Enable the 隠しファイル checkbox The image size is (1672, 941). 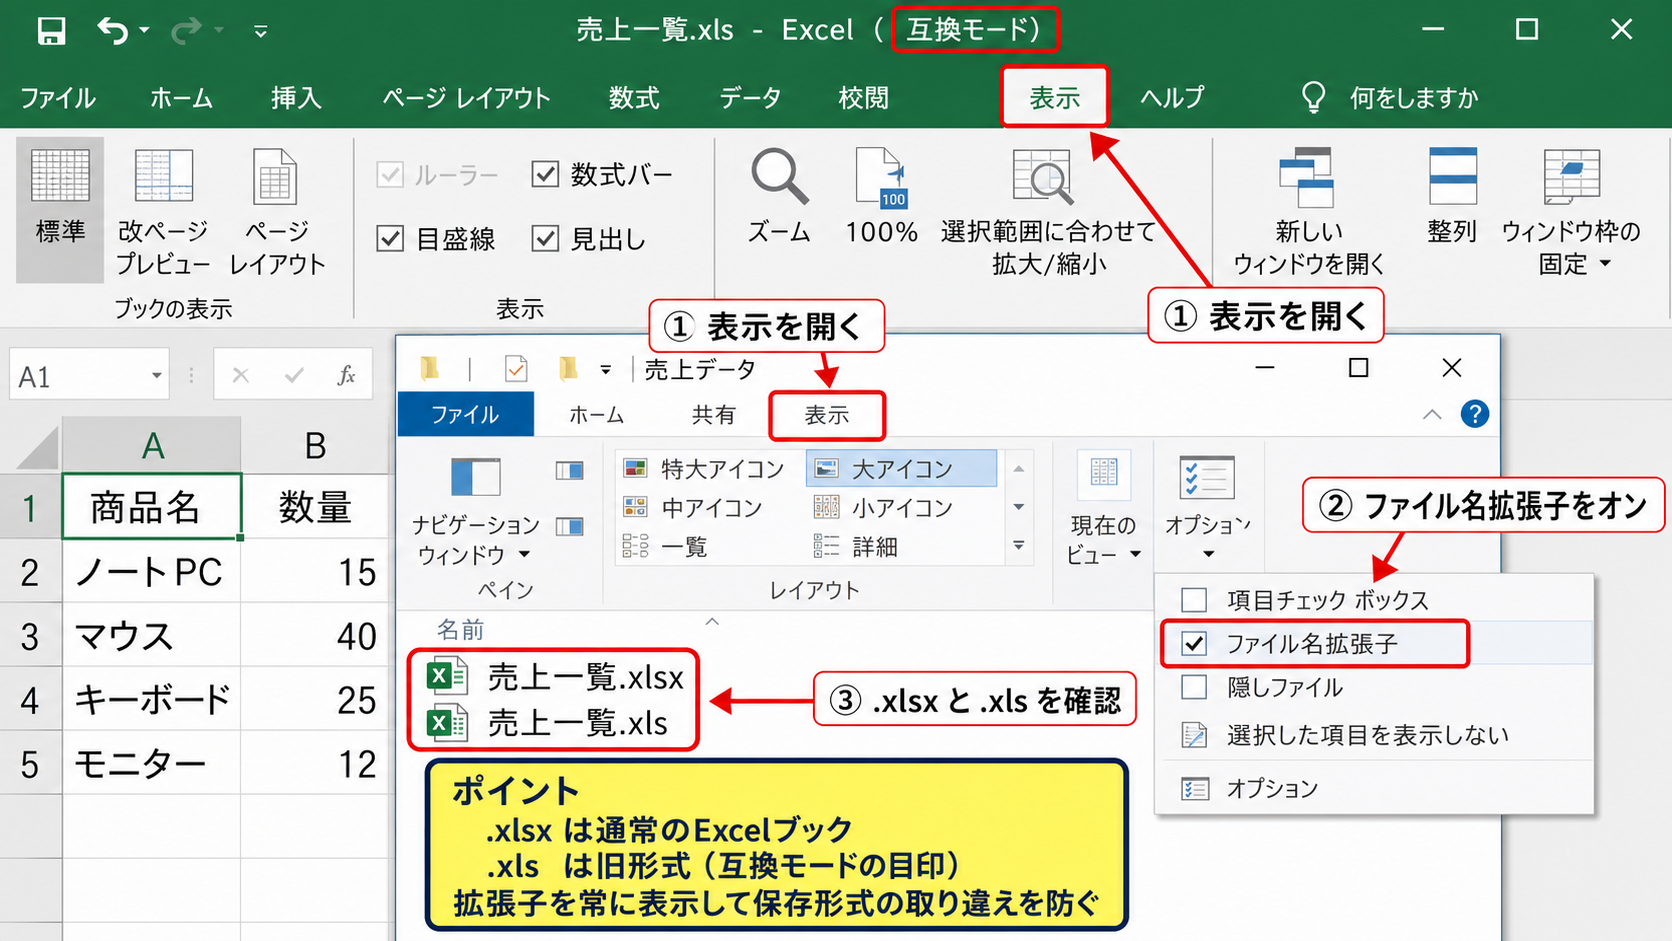coord(1194,688)
